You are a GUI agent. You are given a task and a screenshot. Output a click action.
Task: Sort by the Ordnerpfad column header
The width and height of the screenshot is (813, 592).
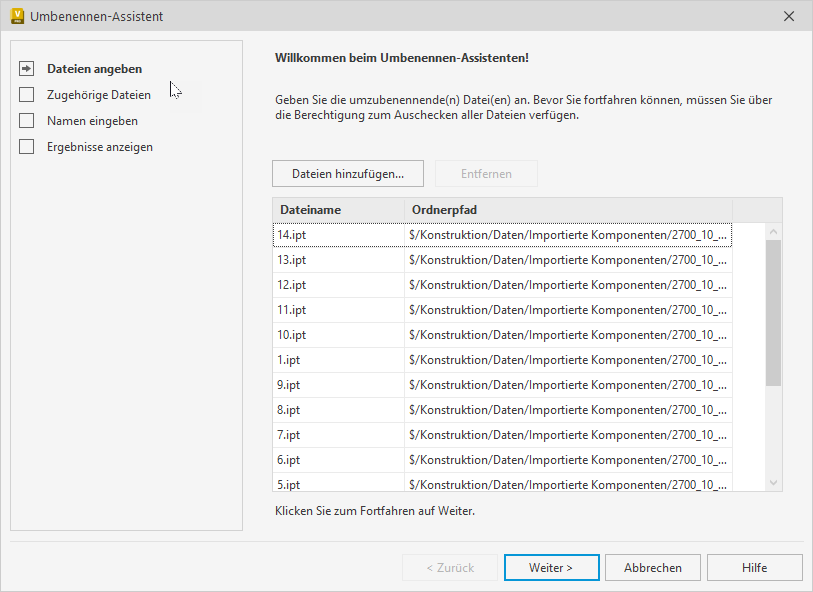click(567, 210)
